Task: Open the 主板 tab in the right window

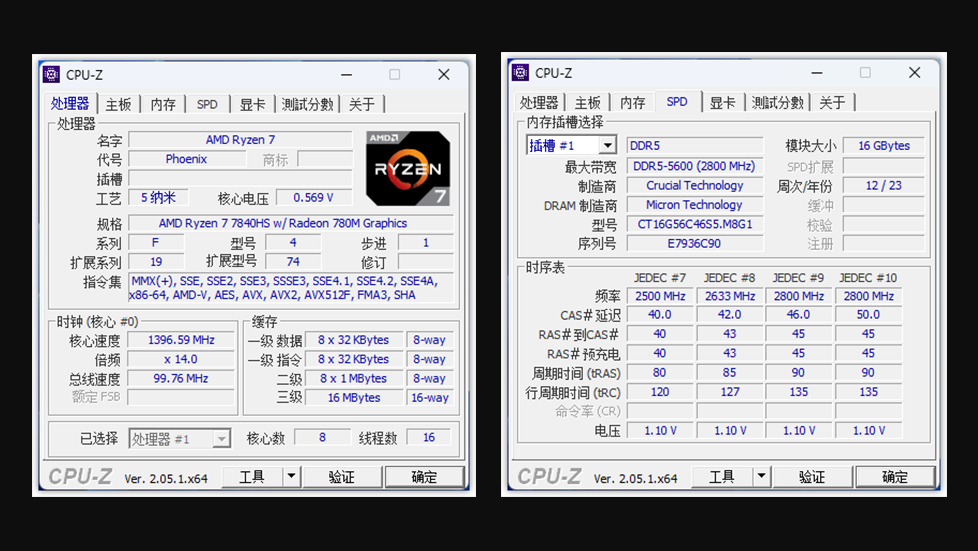Action: click(x=588, y=102)
